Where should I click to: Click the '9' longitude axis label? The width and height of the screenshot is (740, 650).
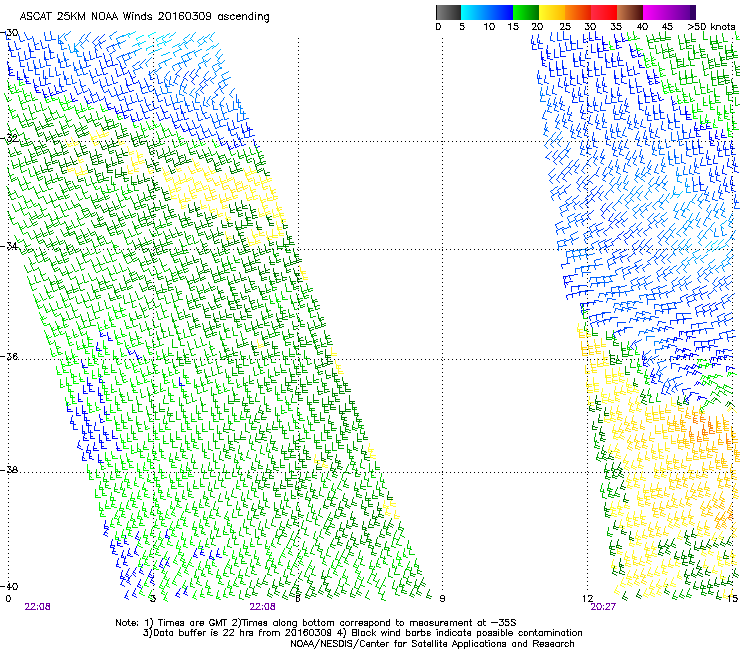(442, 599)
